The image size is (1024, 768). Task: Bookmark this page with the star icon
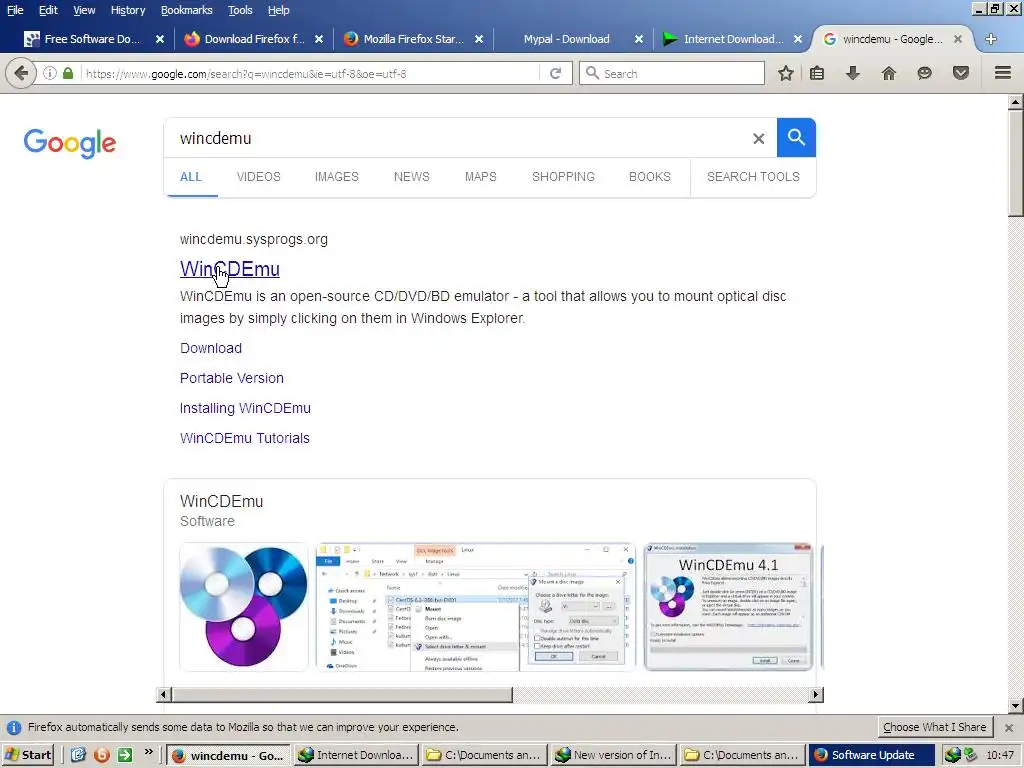(x=786, y=73)
